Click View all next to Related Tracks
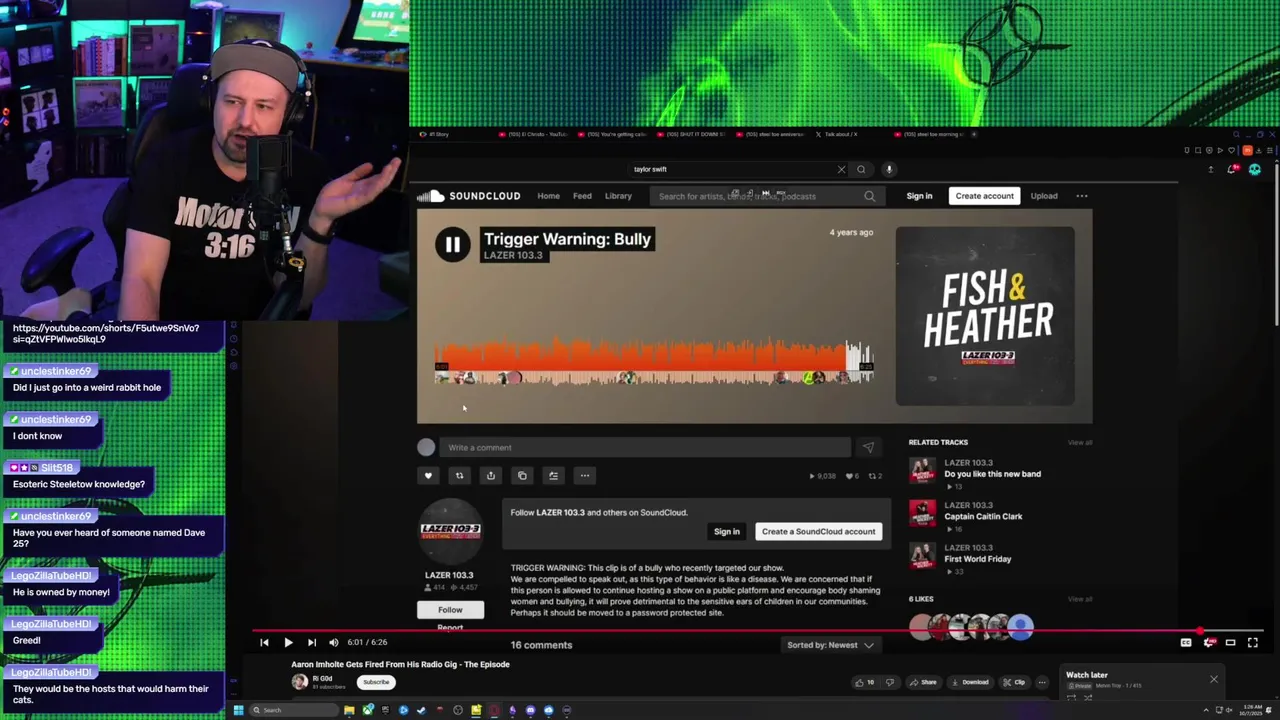Screen dimensions: 1280x720 click(1080, 442)
